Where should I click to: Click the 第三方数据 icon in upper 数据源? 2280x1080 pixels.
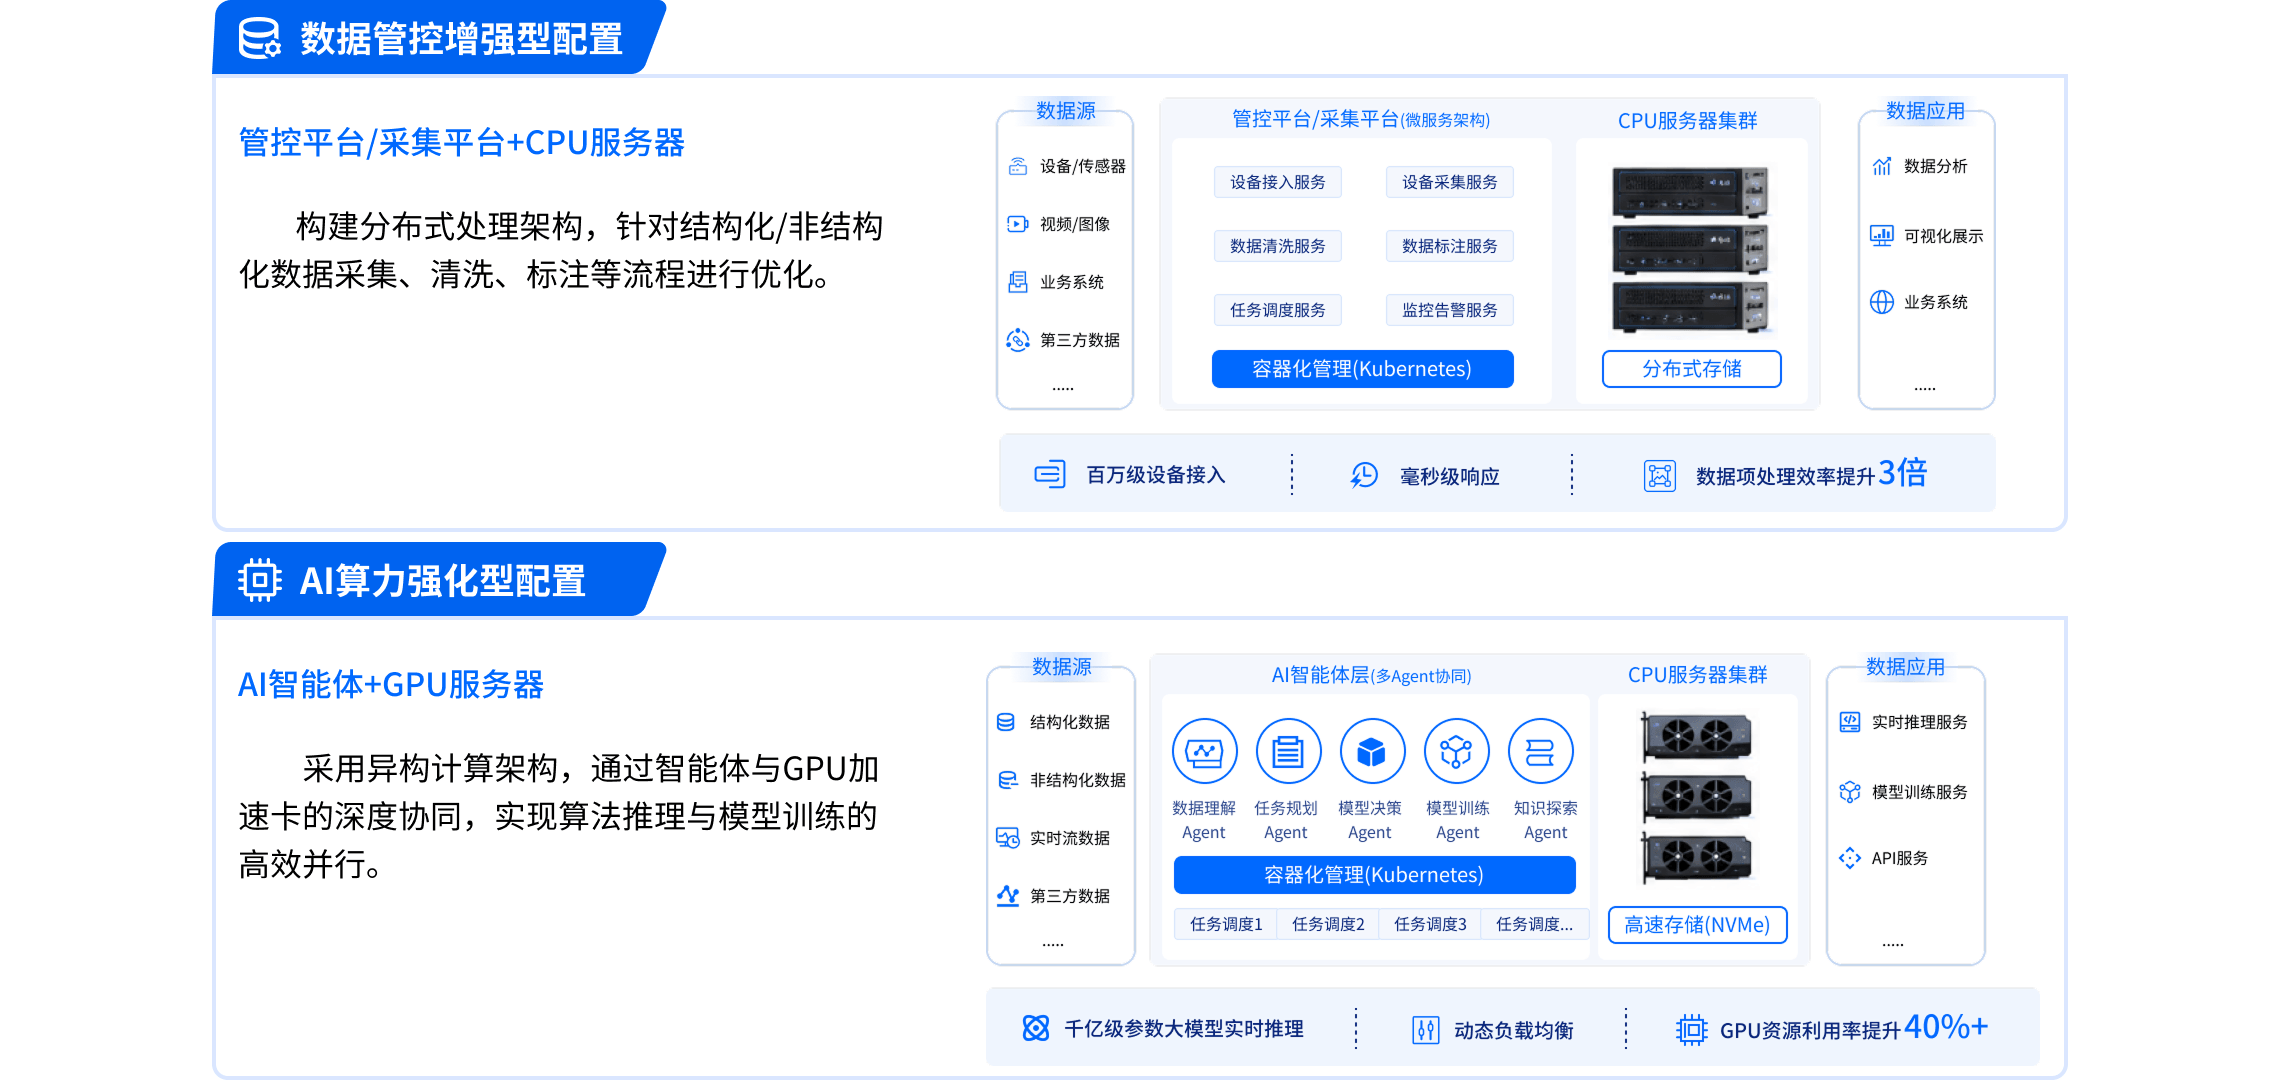click(x=1018, y=340)
